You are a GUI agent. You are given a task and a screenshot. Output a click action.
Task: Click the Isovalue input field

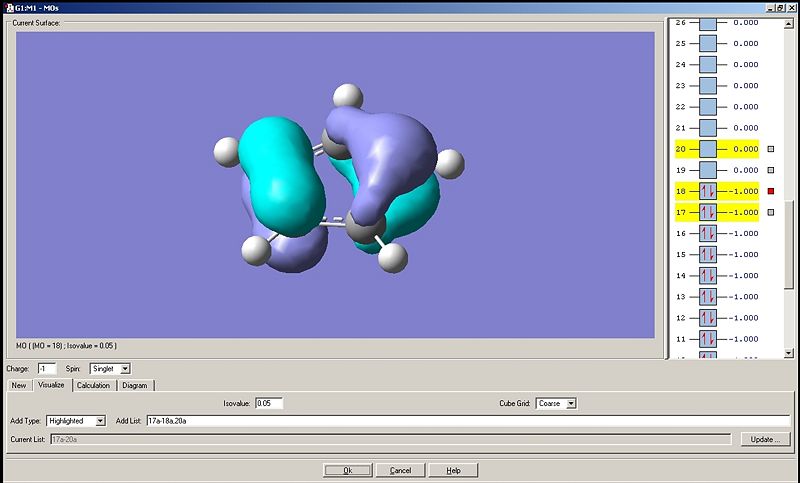click(x=269, y=403)
